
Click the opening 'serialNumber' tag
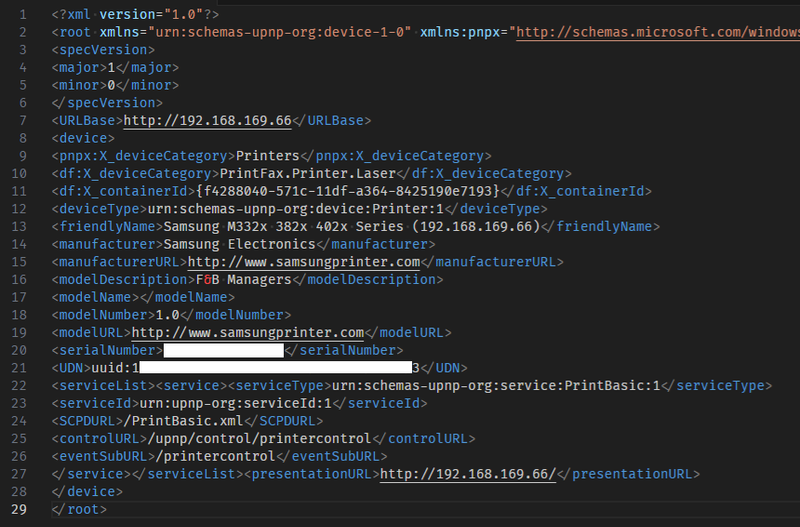pos(107,350)
